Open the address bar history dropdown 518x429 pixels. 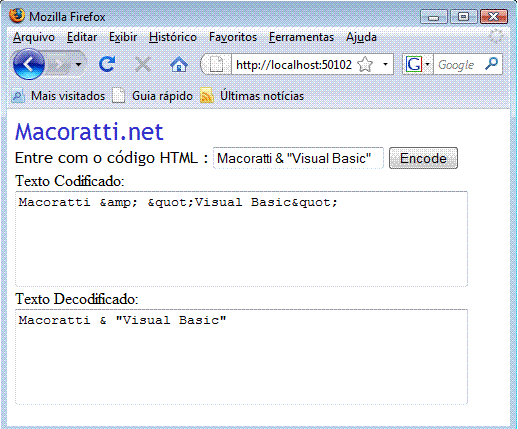pyautogui.click(x=385, y=64)
